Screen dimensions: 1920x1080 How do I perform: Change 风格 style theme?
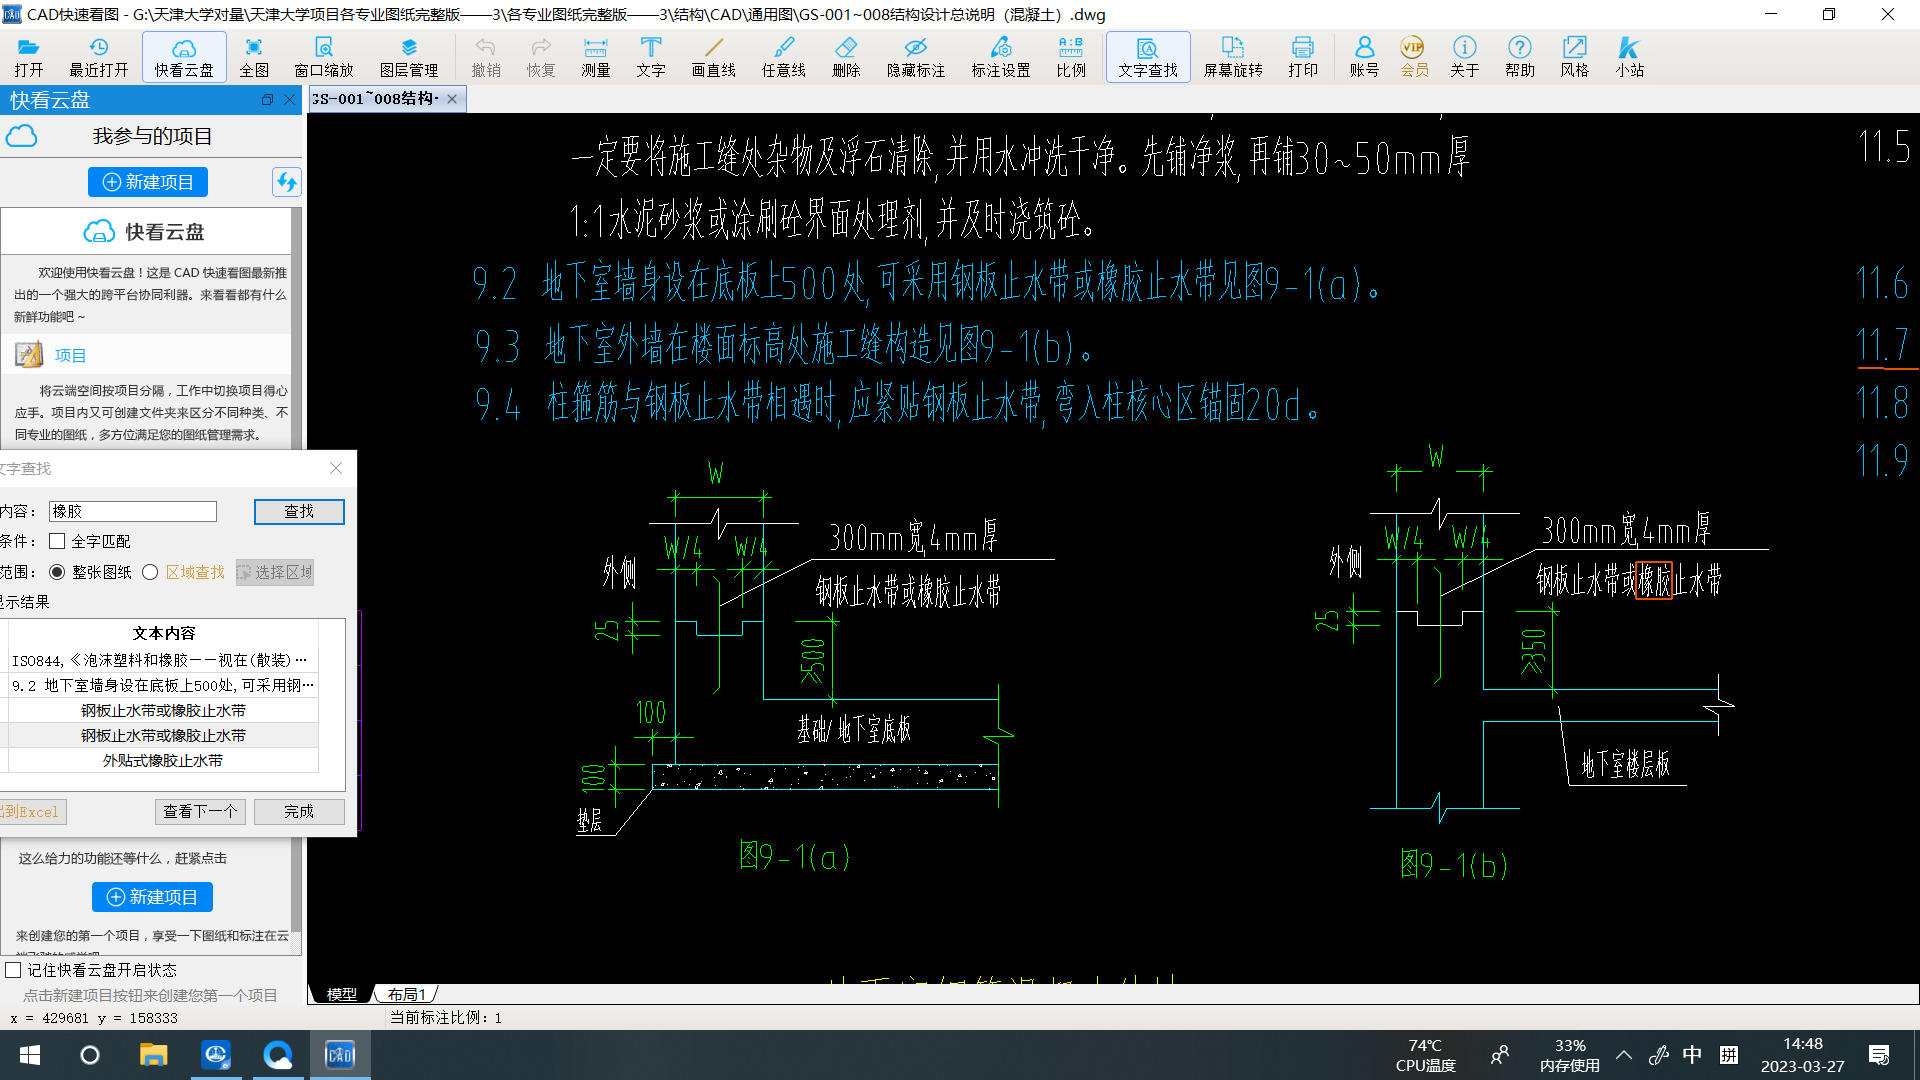[x=1575, y=57]
